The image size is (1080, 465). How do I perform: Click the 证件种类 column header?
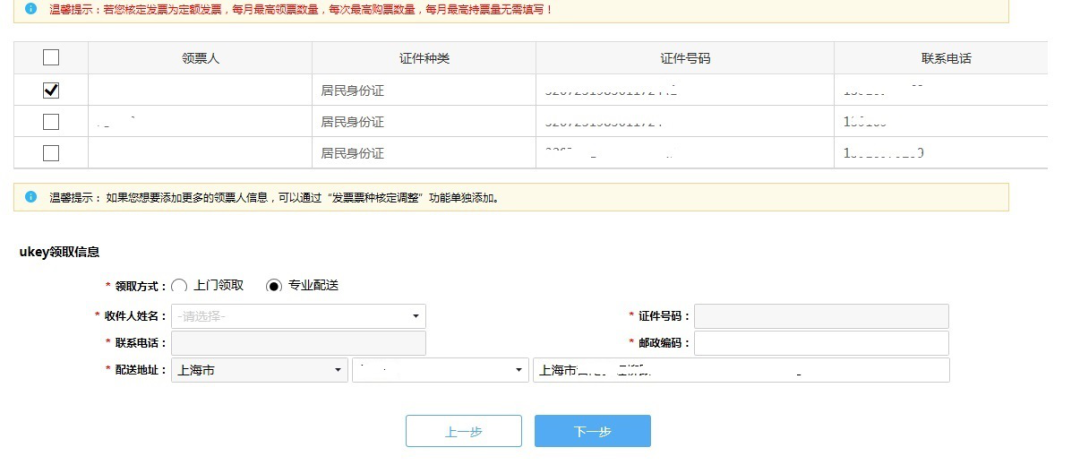click(x=424, y=58)
